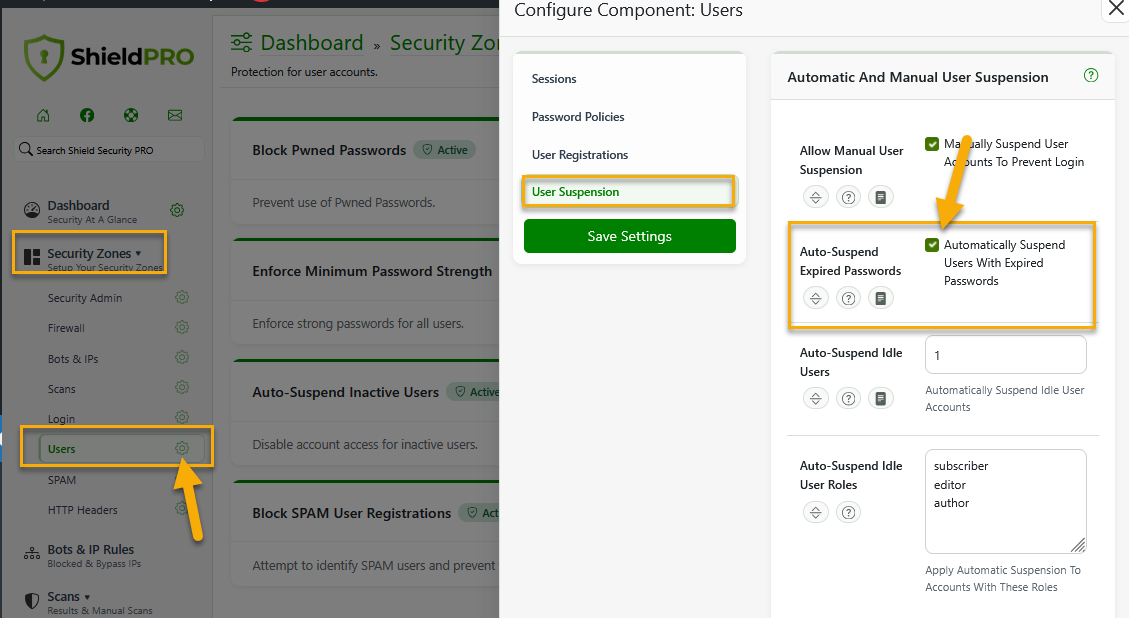Switch to the Password Policies tab

(x=578, y=117)
